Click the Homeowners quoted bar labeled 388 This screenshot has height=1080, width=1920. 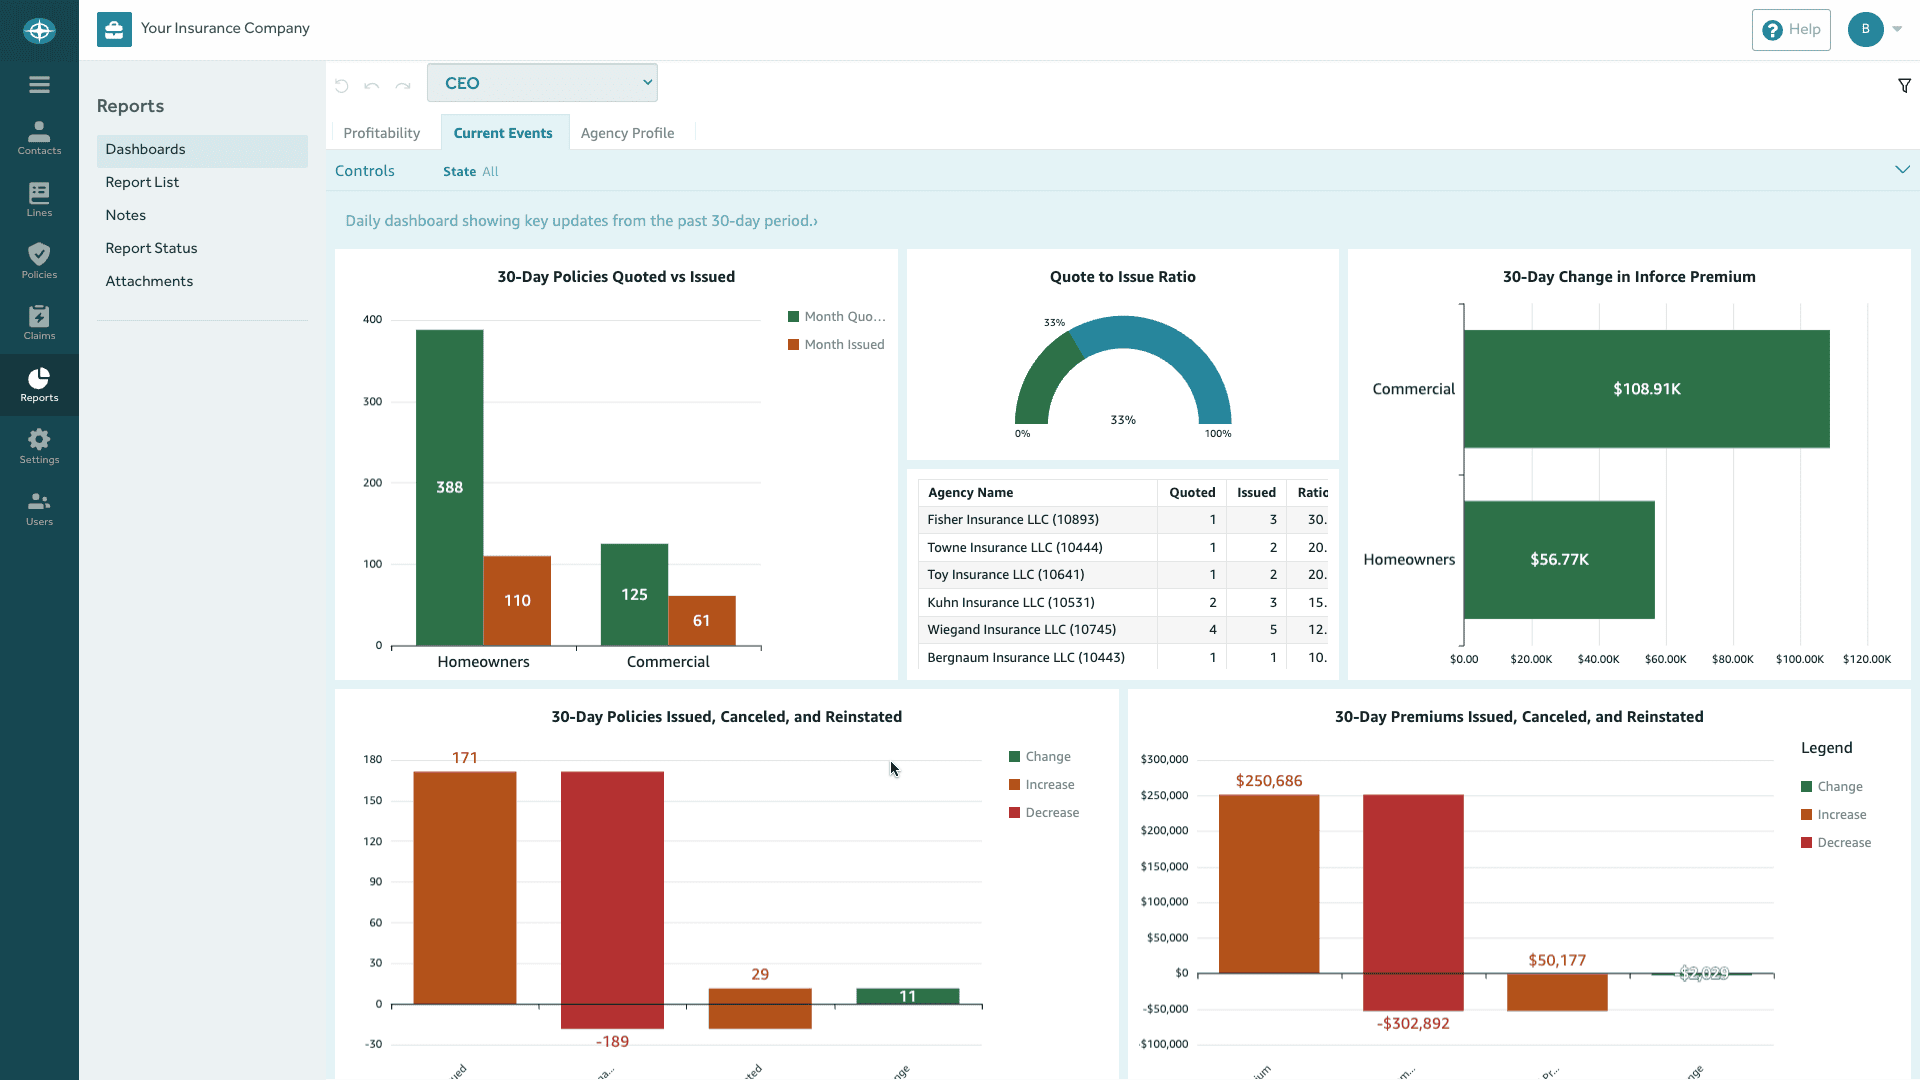[449, 487]
